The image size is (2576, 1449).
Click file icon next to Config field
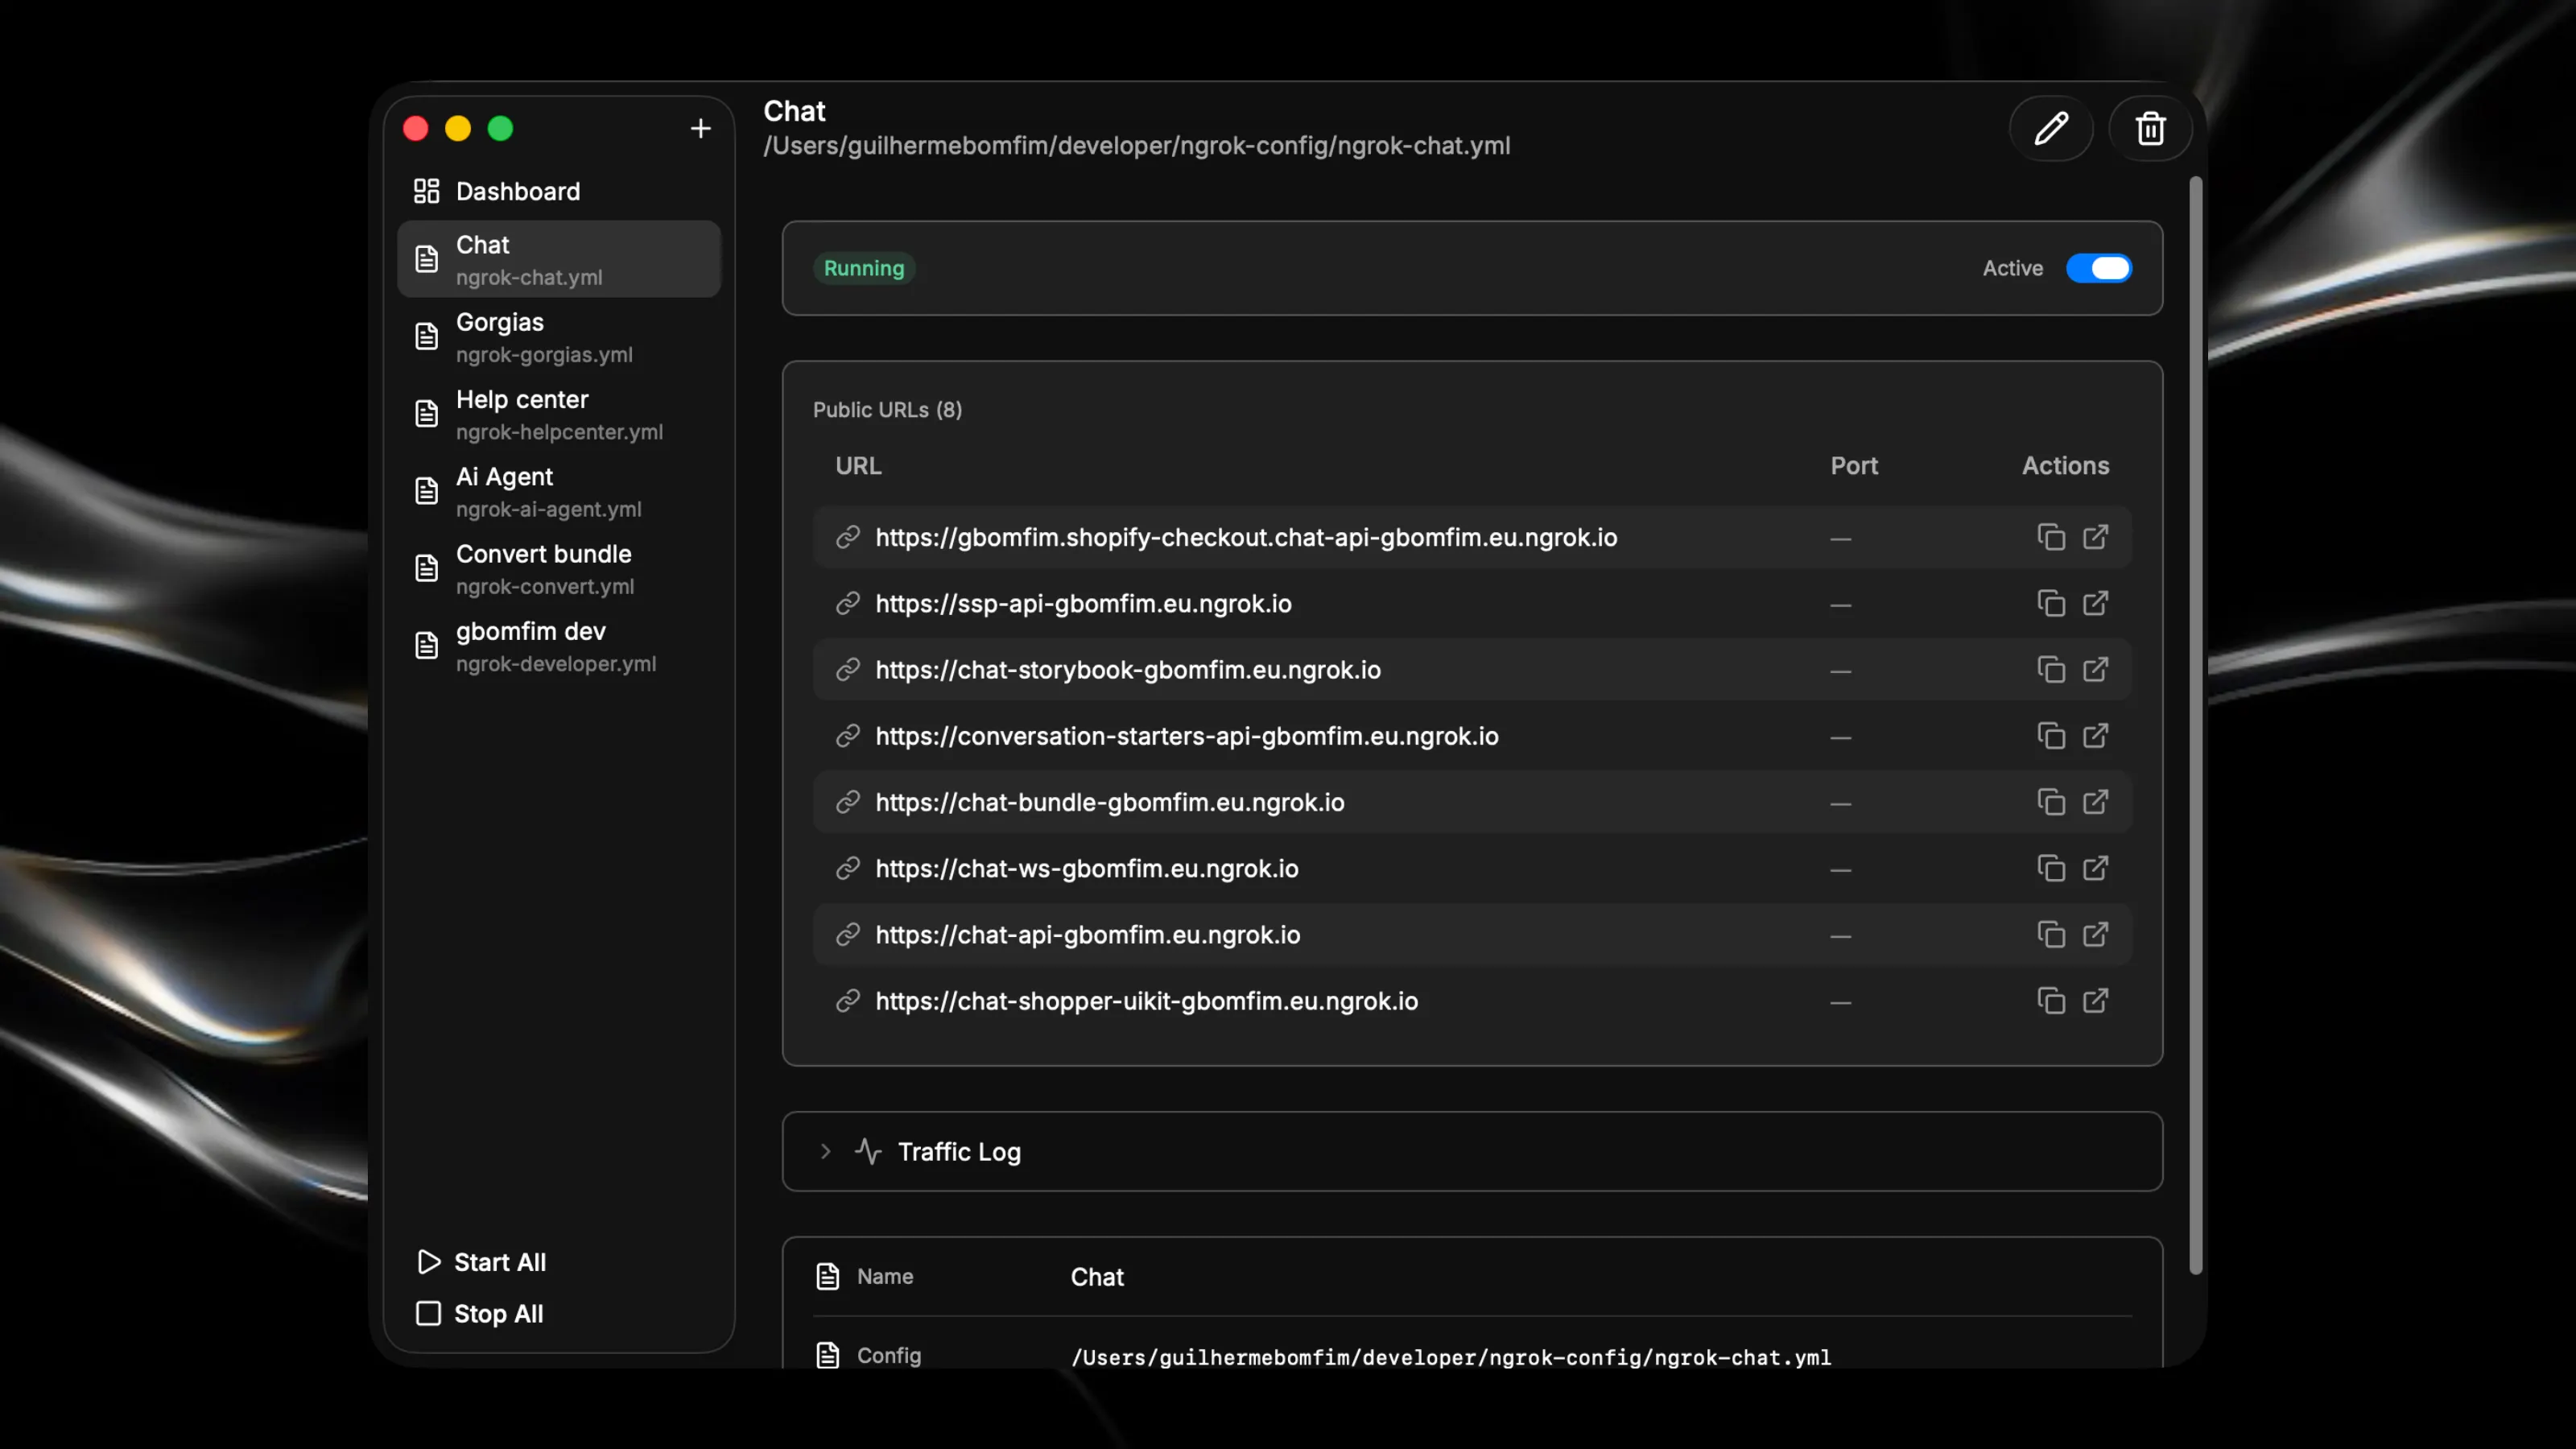[828, 1356]
